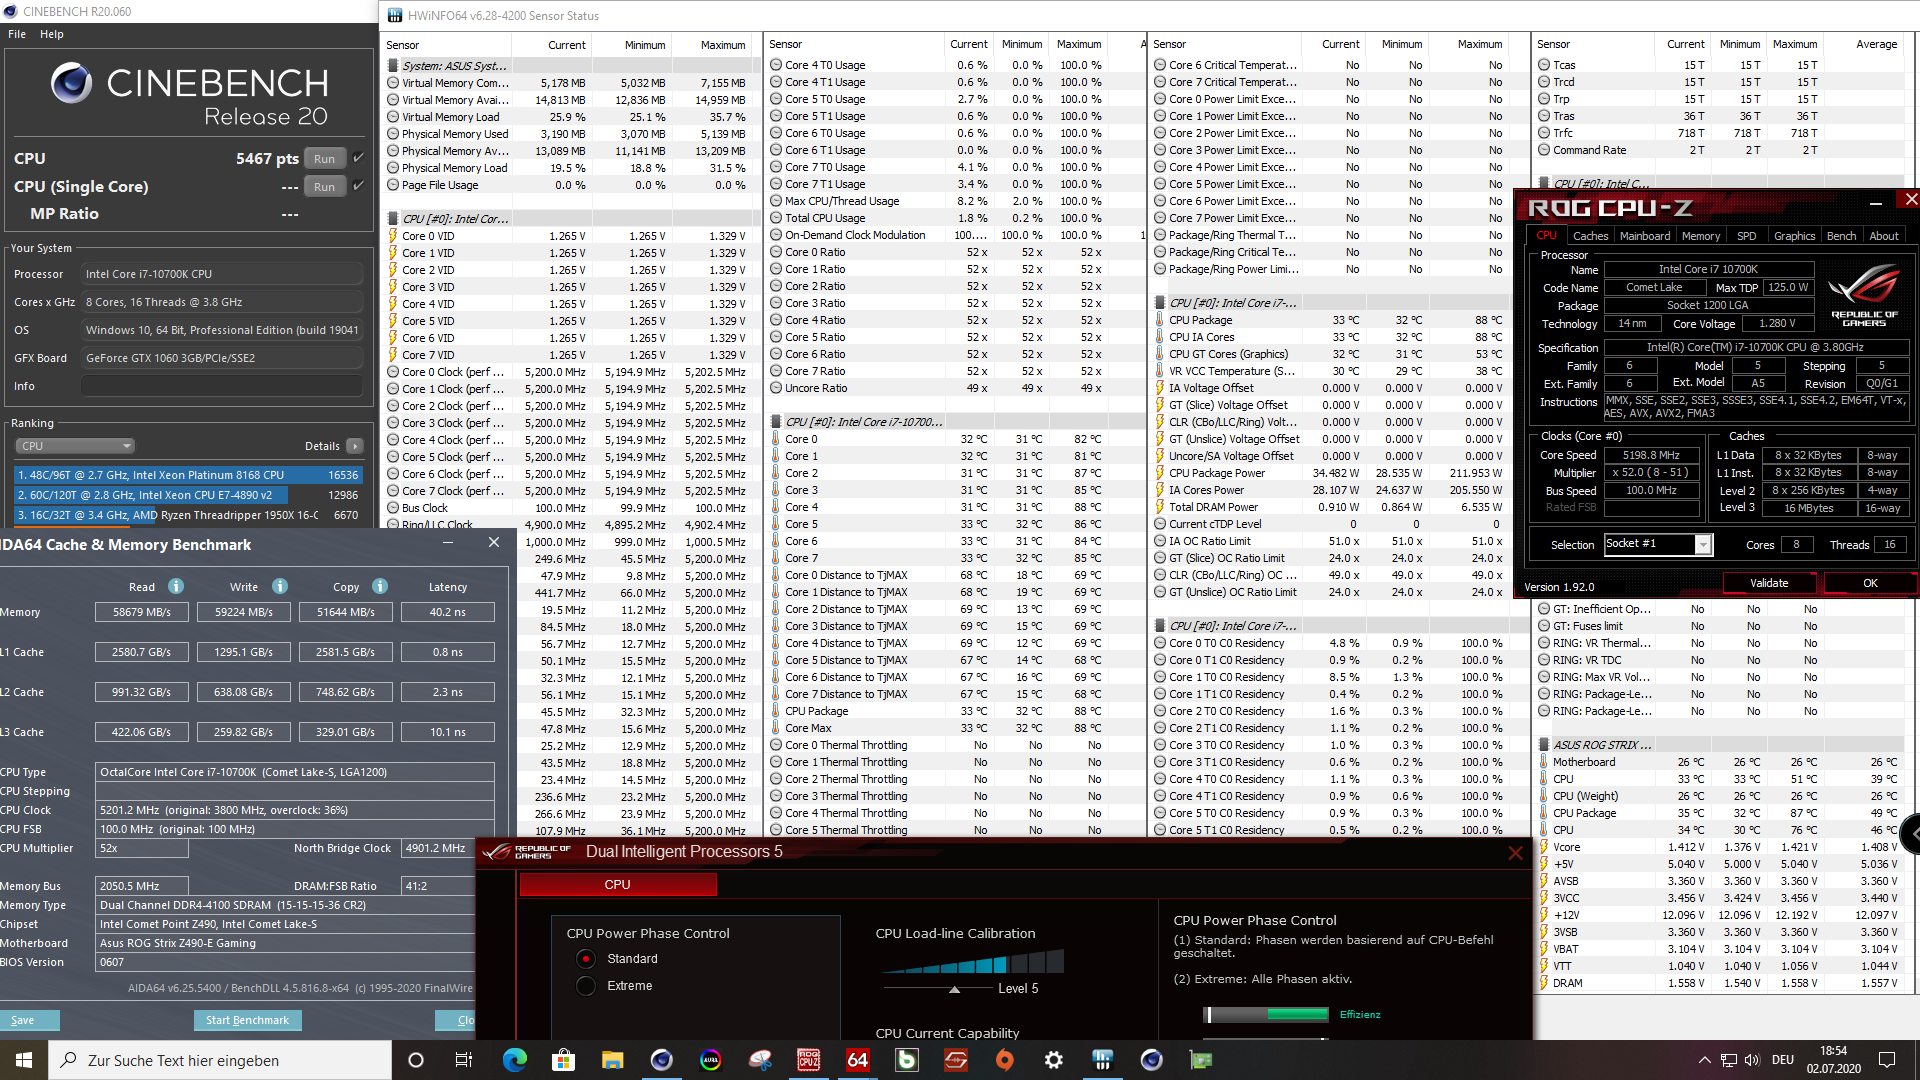The width and height of the screenshot is (1920, 1080).
Task: Click the Maximum column header in first HWiNFO pane
Action: point(722,45)
